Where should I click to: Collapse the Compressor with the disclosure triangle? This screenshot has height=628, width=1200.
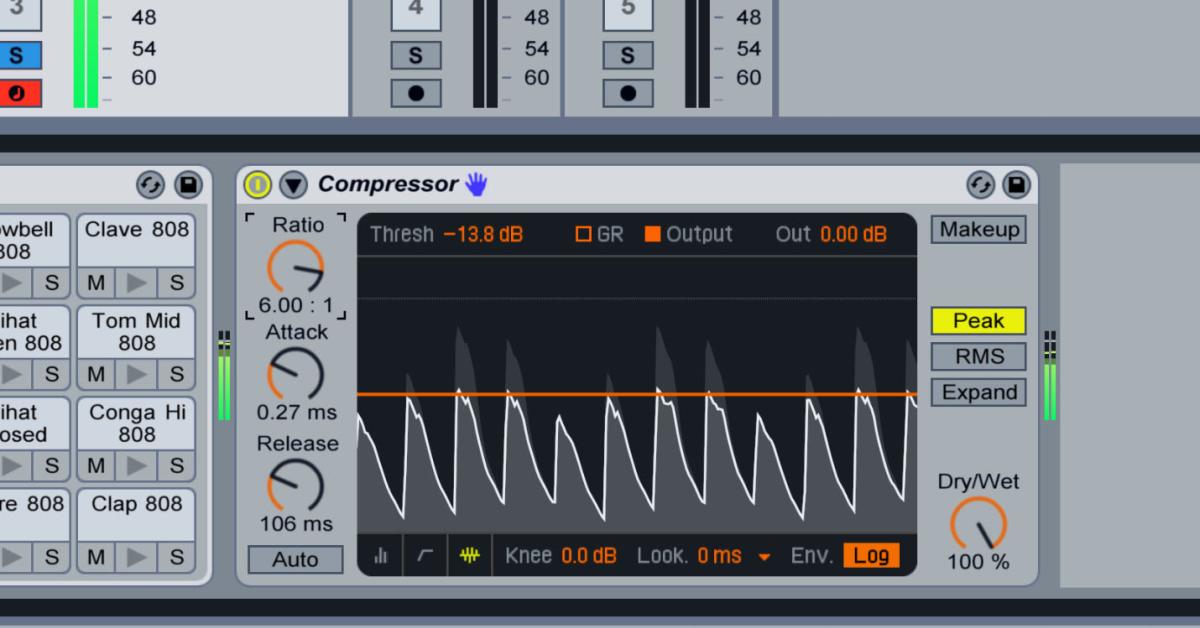293,184
